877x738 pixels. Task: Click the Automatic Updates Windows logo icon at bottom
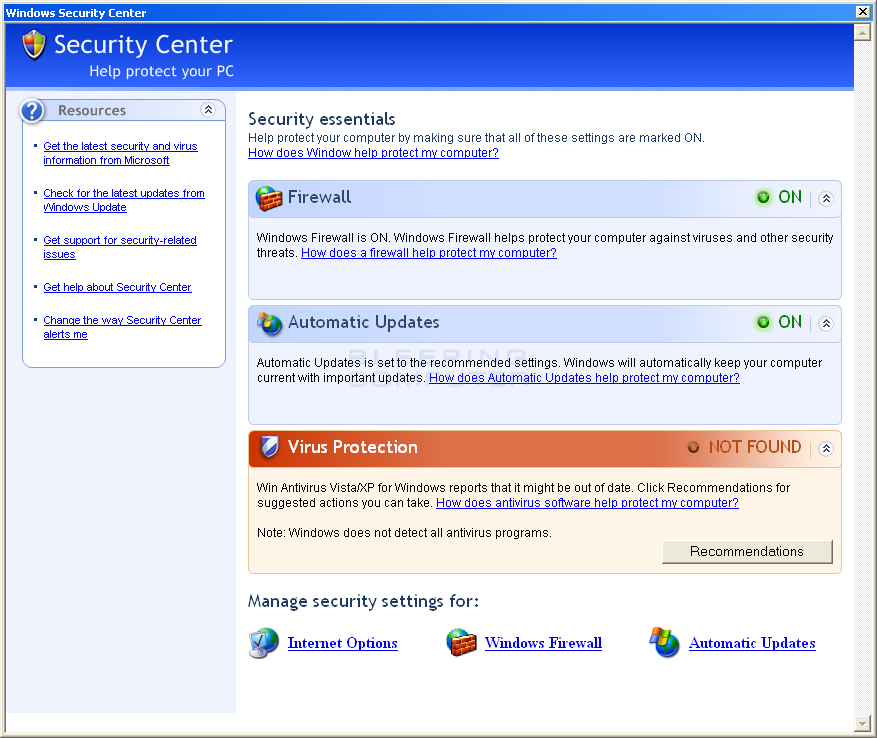[664, 642]
